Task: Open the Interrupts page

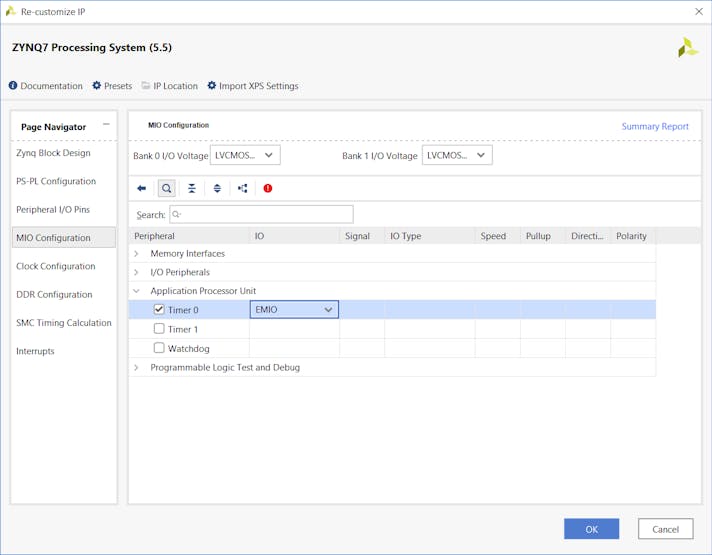Action: (x=35, y=351)
